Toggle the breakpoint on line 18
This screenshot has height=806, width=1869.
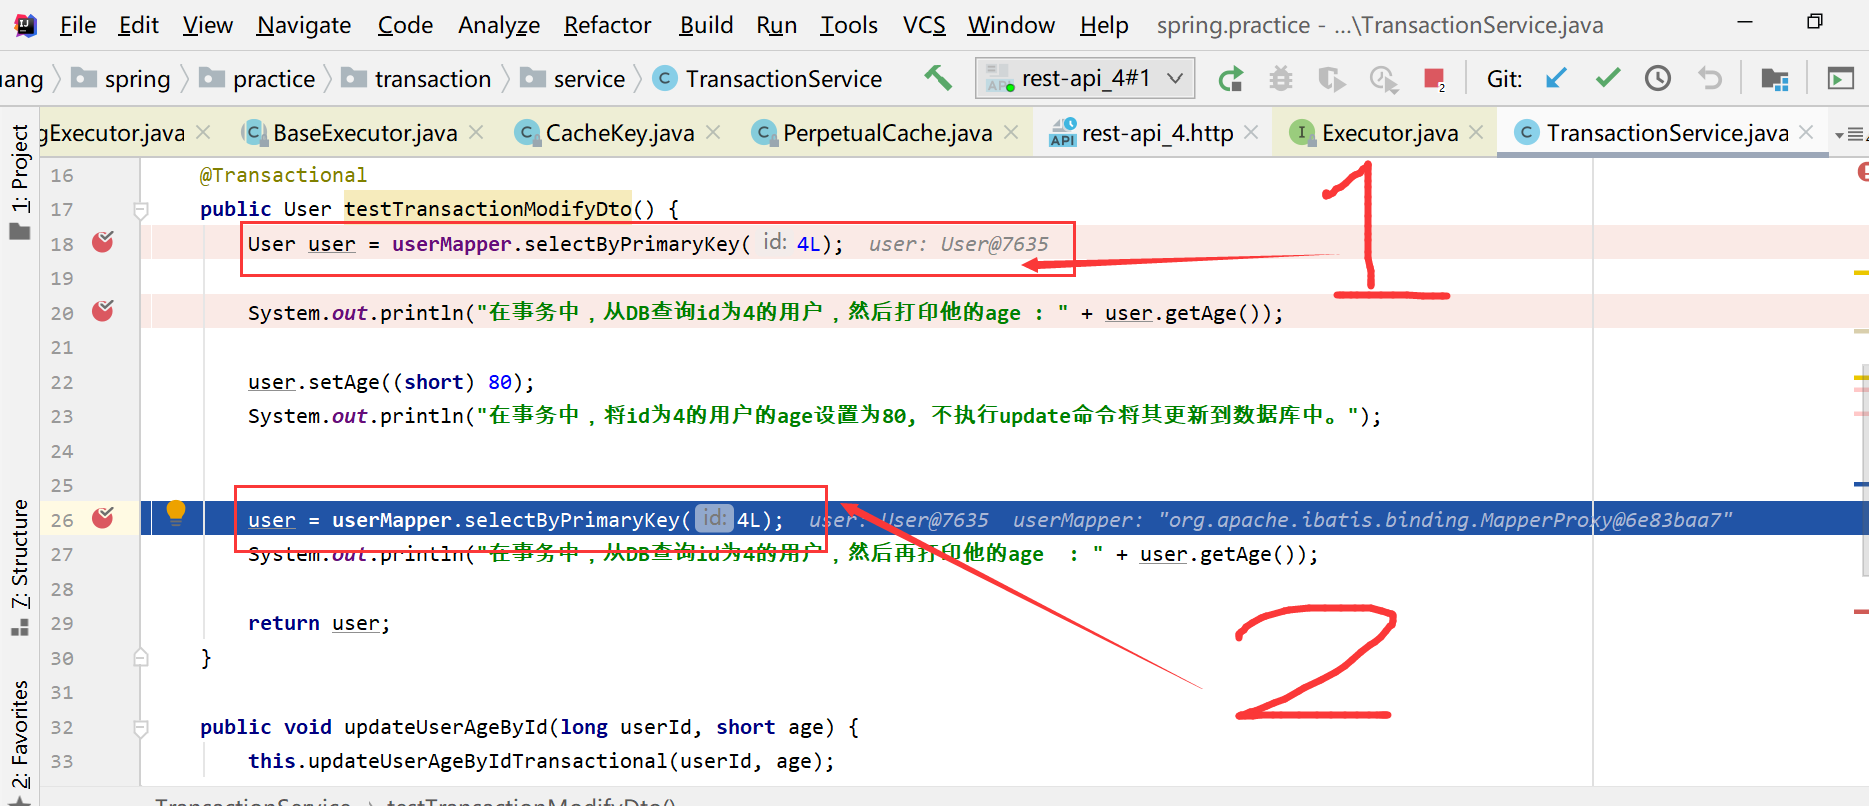103,242
